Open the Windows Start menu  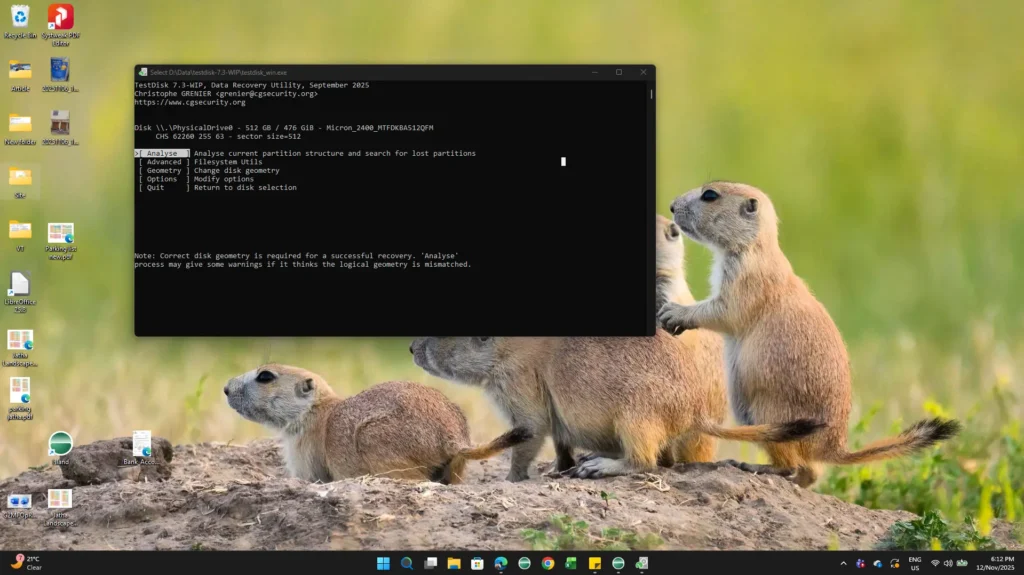click(x=383, y=563)
